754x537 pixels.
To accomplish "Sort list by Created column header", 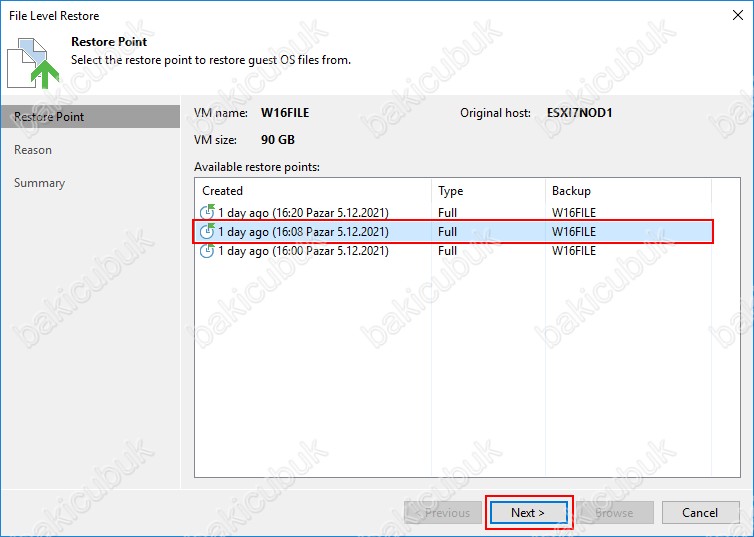I will pyautogui.click(x=313, y=191).
